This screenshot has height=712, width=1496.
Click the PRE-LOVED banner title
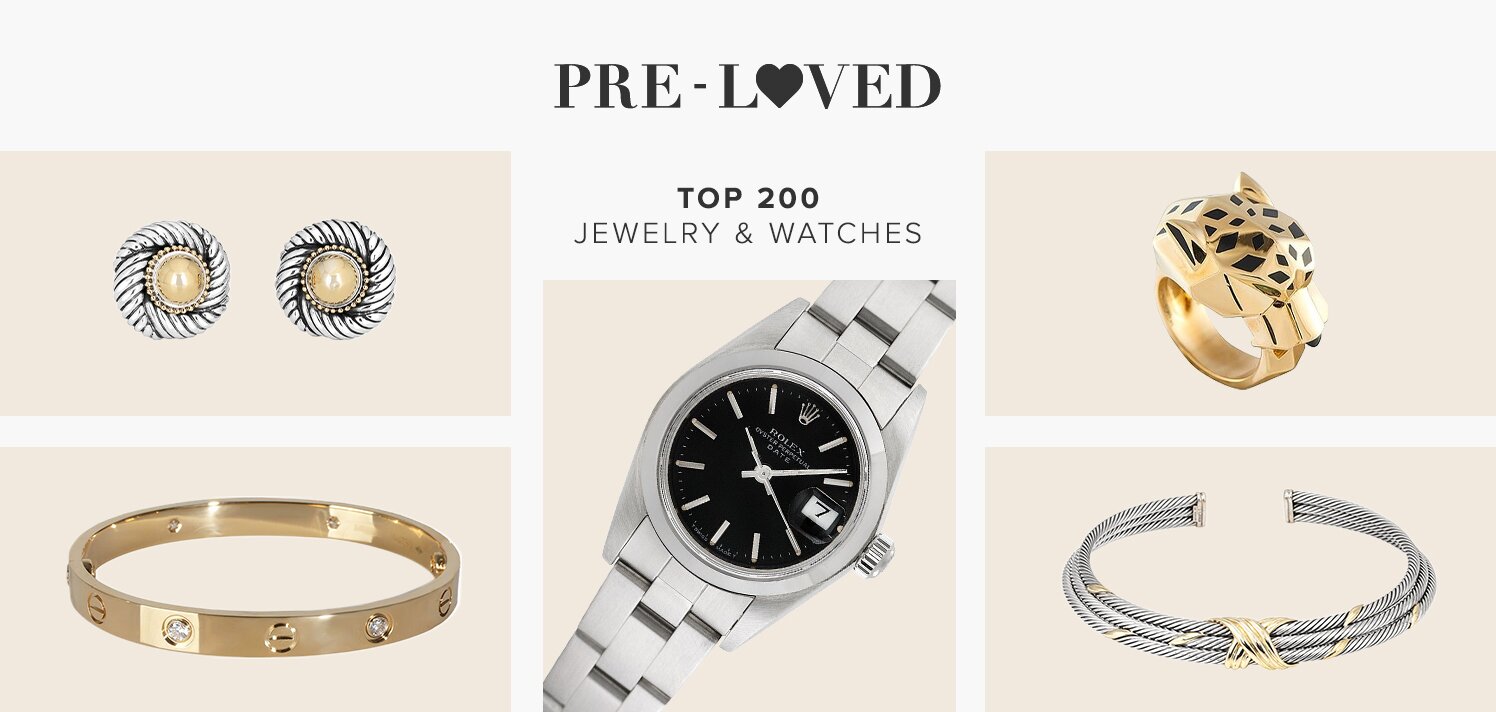(x=748, y=86)
